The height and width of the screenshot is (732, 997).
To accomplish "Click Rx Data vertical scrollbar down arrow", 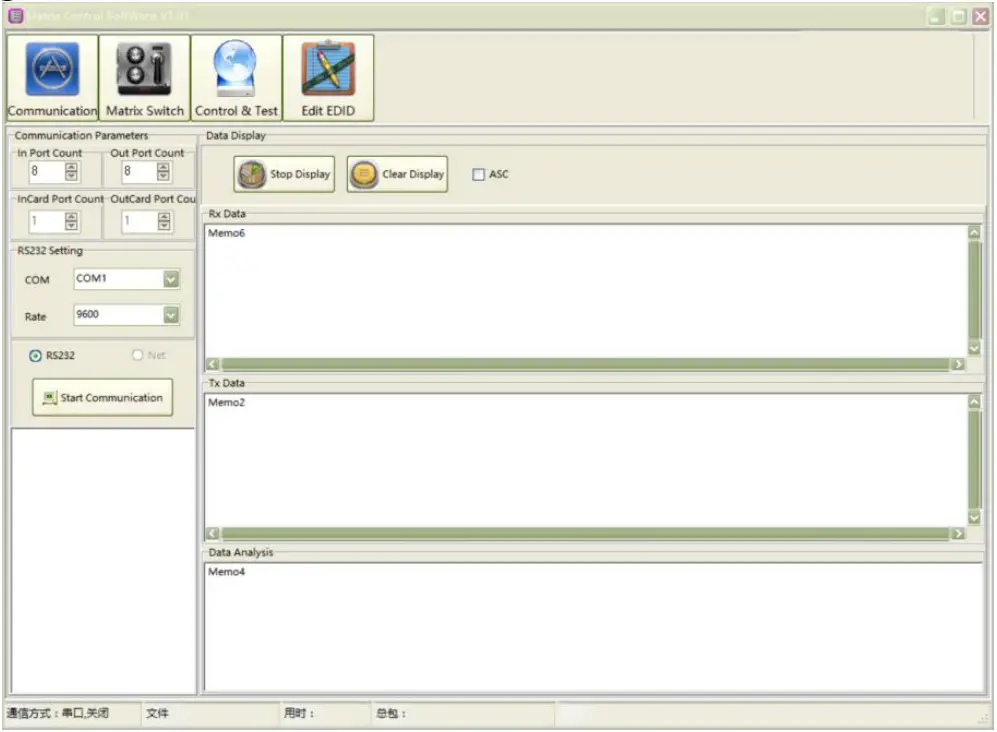I will (x=974, y=348).
